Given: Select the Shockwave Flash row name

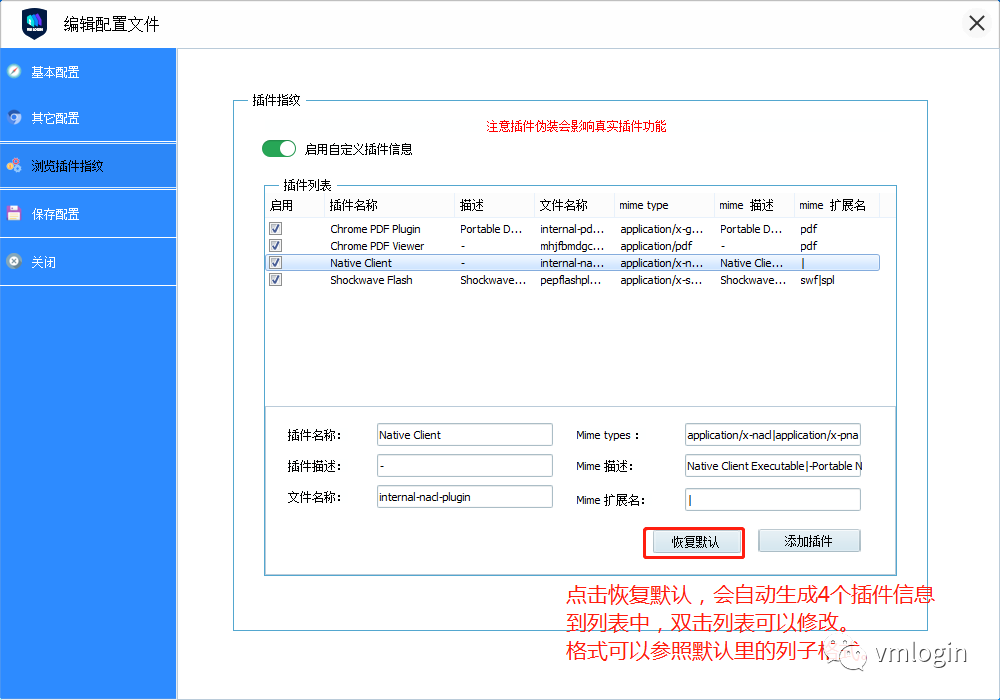Looking at the screenshot, I should tap(371, 281).
